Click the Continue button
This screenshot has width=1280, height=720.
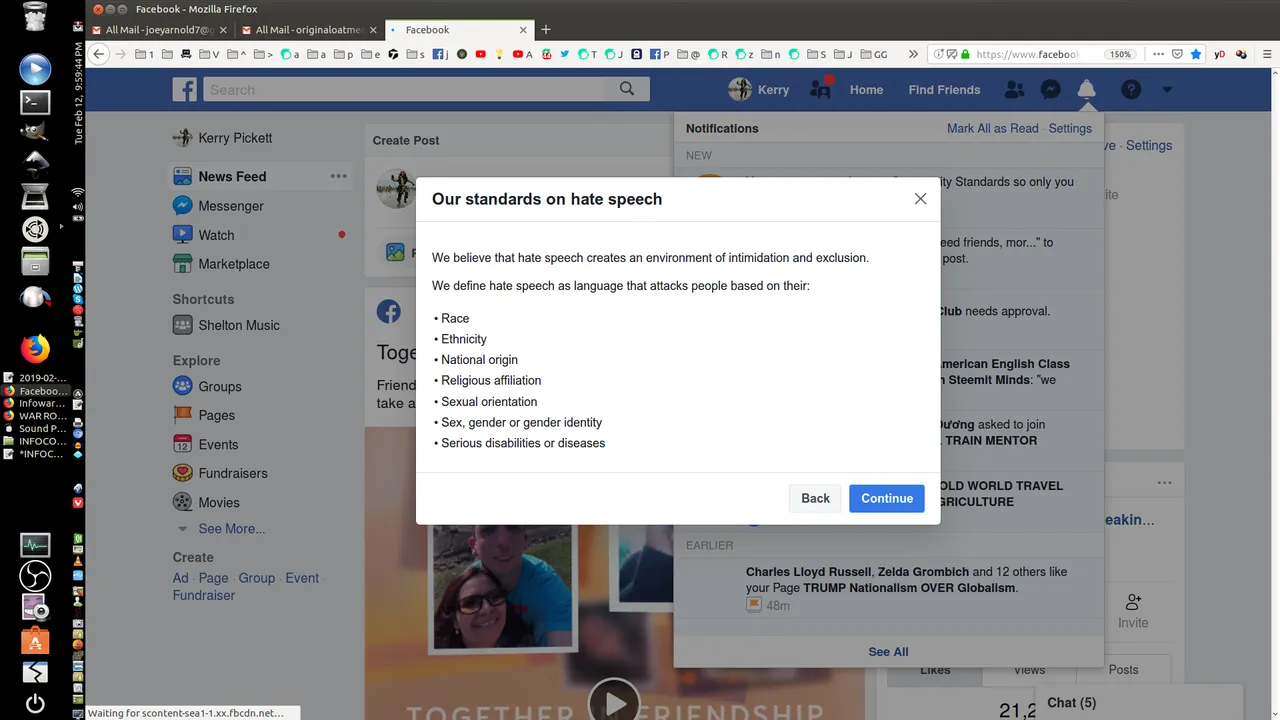tap(887, 498)
